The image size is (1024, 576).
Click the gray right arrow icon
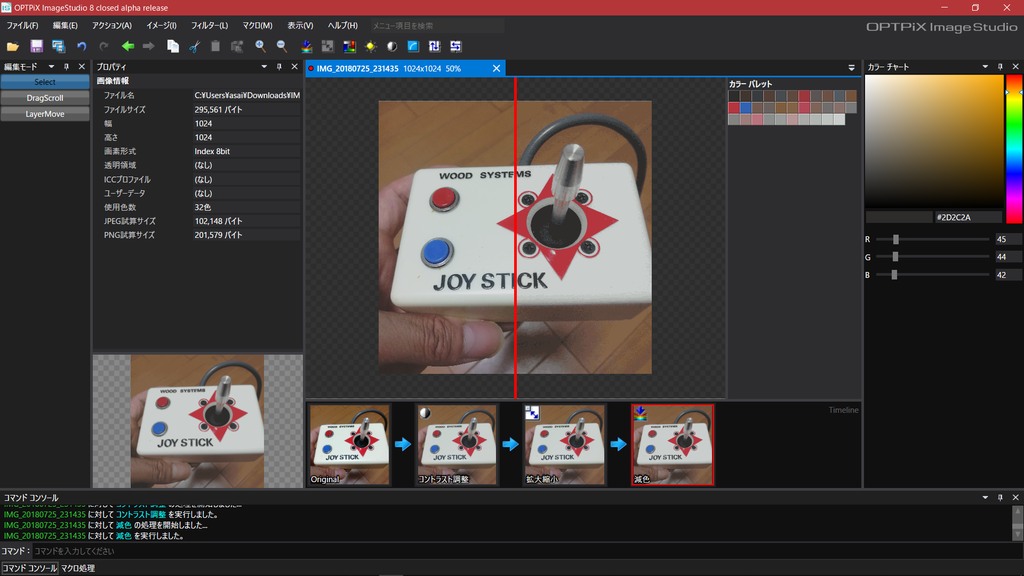click(149, 46)
